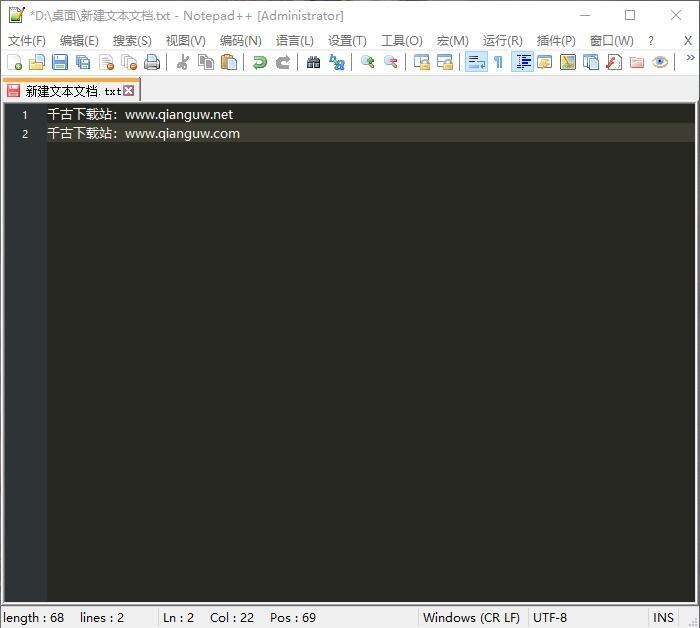Viewport: 700px width, 628px height.
Task: Click the Save file icon
Action: pos(60,62)
